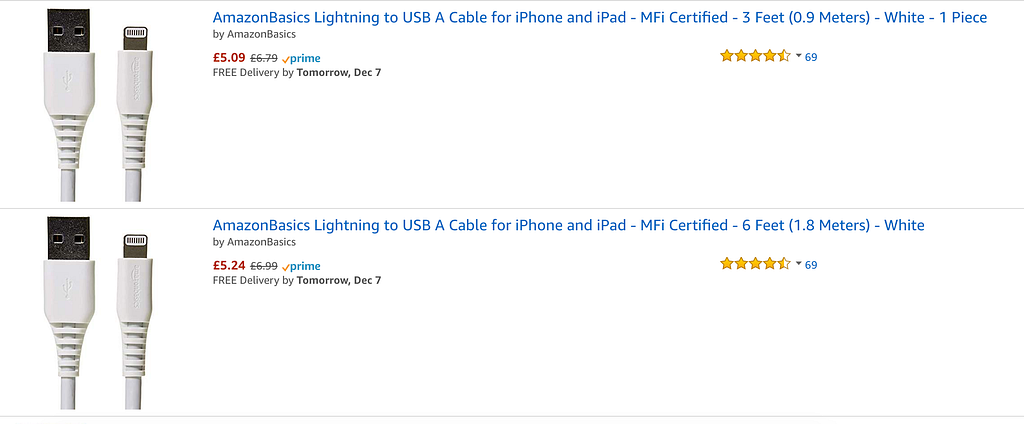The height and width of the screenshot is (424, 1024).
Task: Click the star rating of the 6 Feet cable
Action: click(x=755, y=264)
